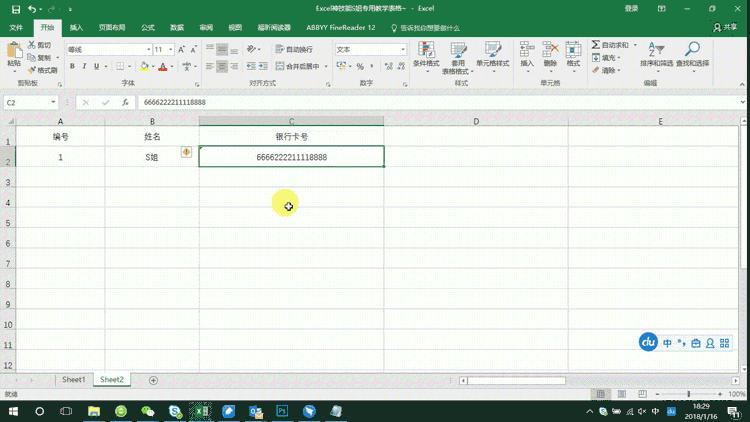Open Find and Select (查找和选择) magnifier
This screenshot has height=422, width=750.
(x=693, y=56)
